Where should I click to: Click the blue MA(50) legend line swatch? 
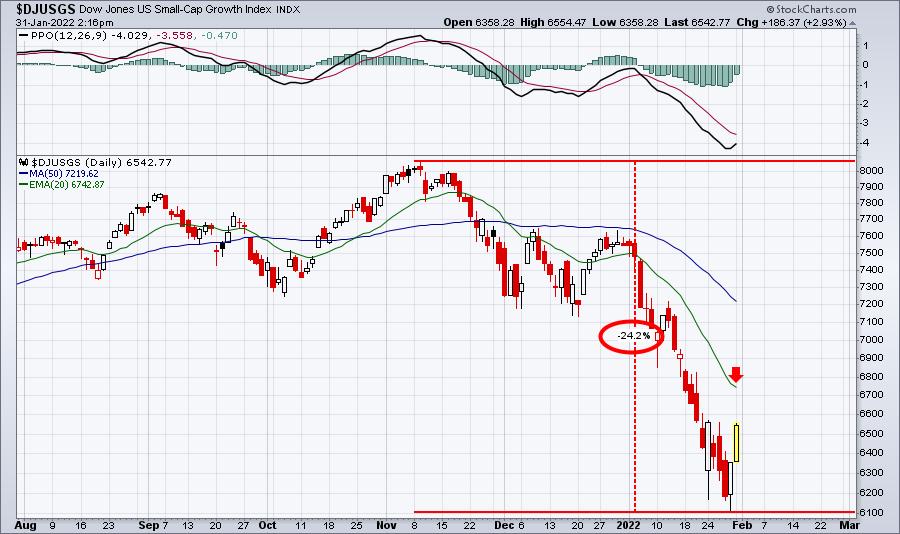point(24,173)
